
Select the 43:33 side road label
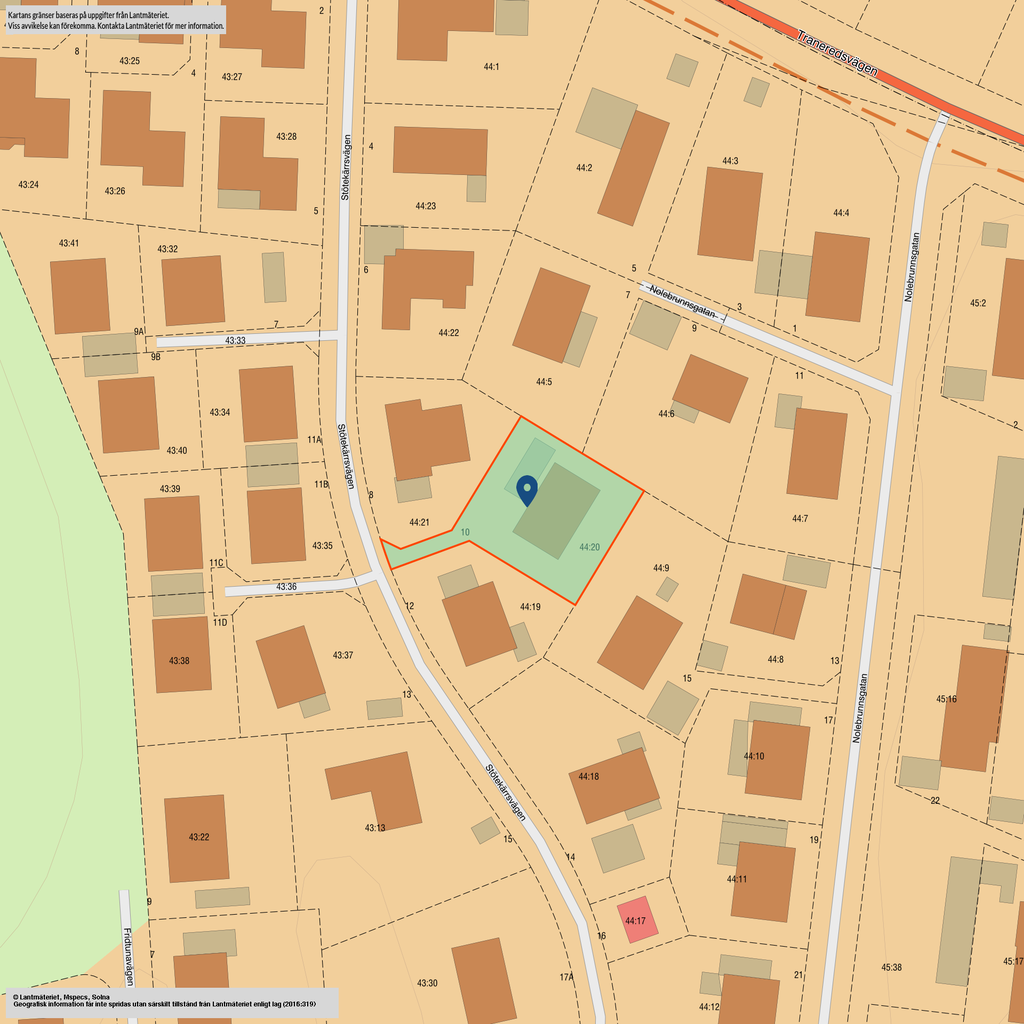[235, 340]
